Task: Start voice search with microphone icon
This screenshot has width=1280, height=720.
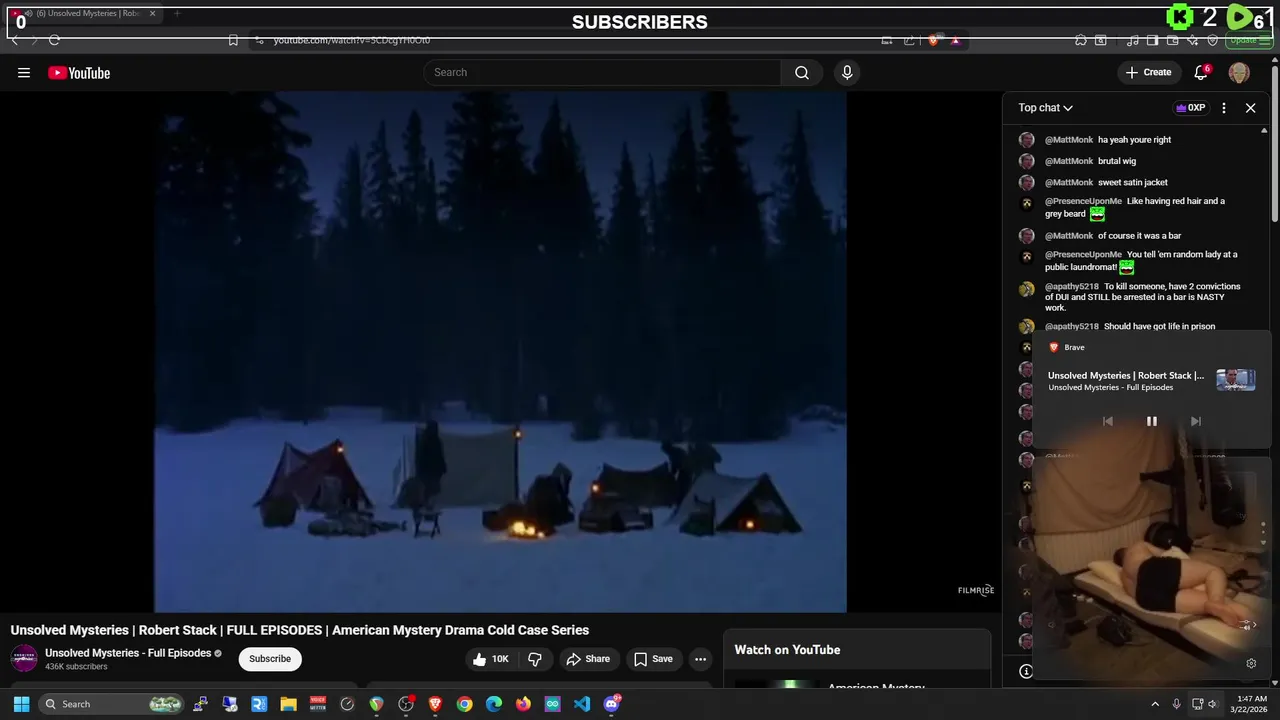Action: pyautogui.click(x=847, y=72)
